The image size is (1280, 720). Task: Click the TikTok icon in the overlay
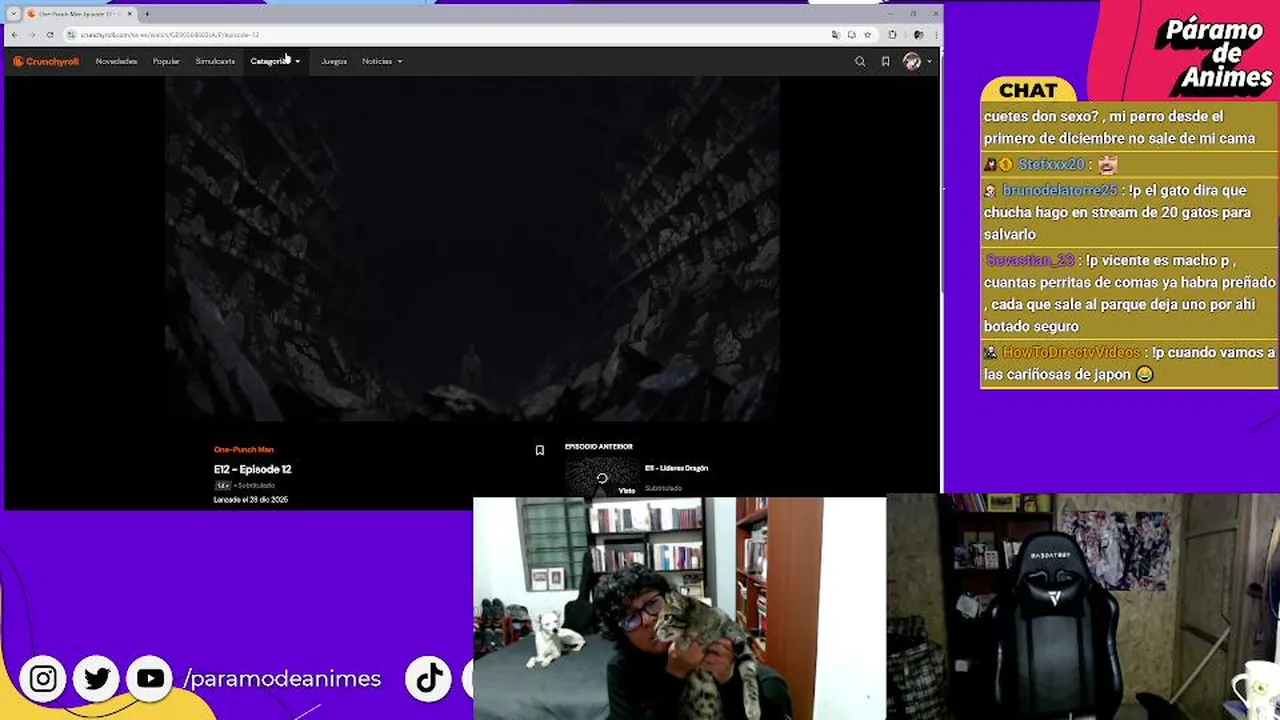(429, 679)
